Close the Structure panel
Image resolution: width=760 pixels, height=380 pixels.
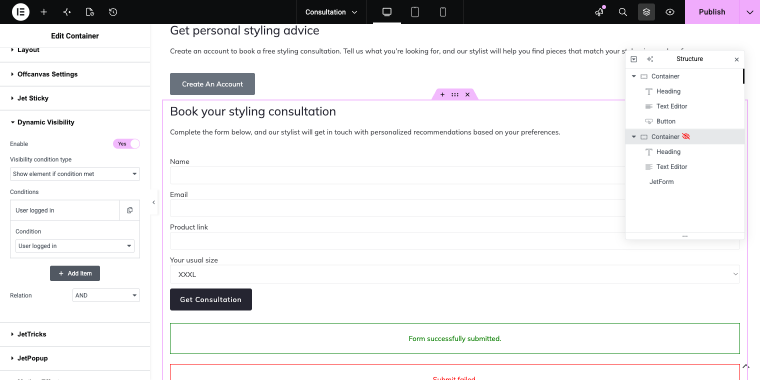pyautogui.click(x=737, y=60)
